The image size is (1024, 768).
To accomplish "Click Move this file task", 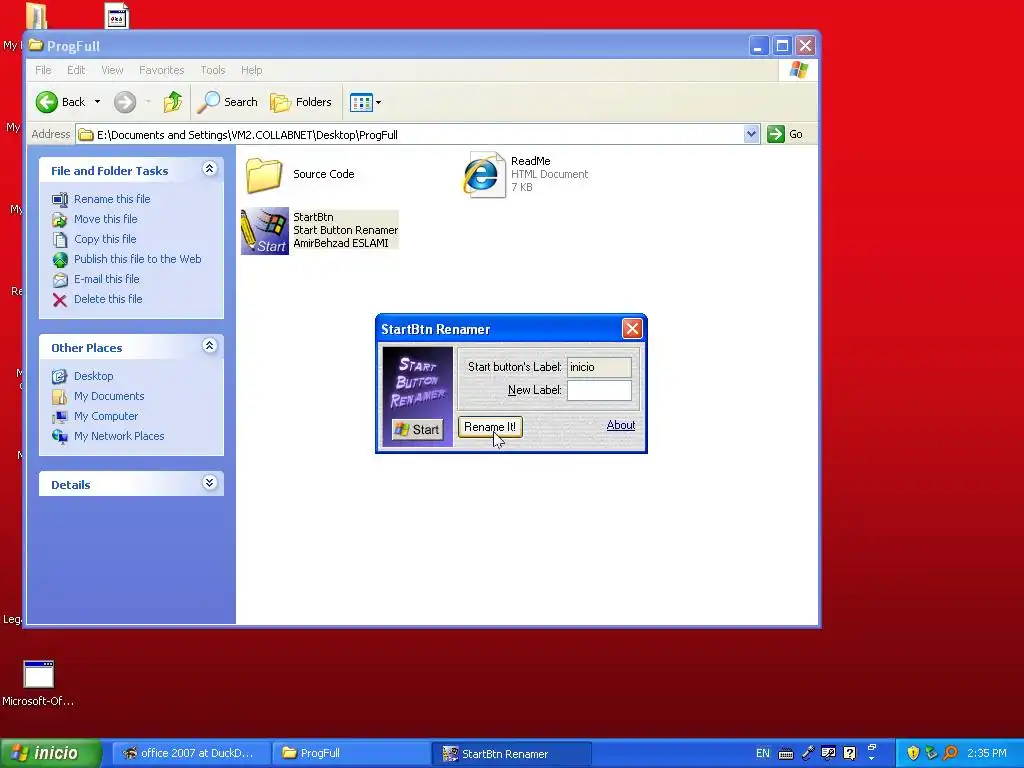I will click(105, 219).
